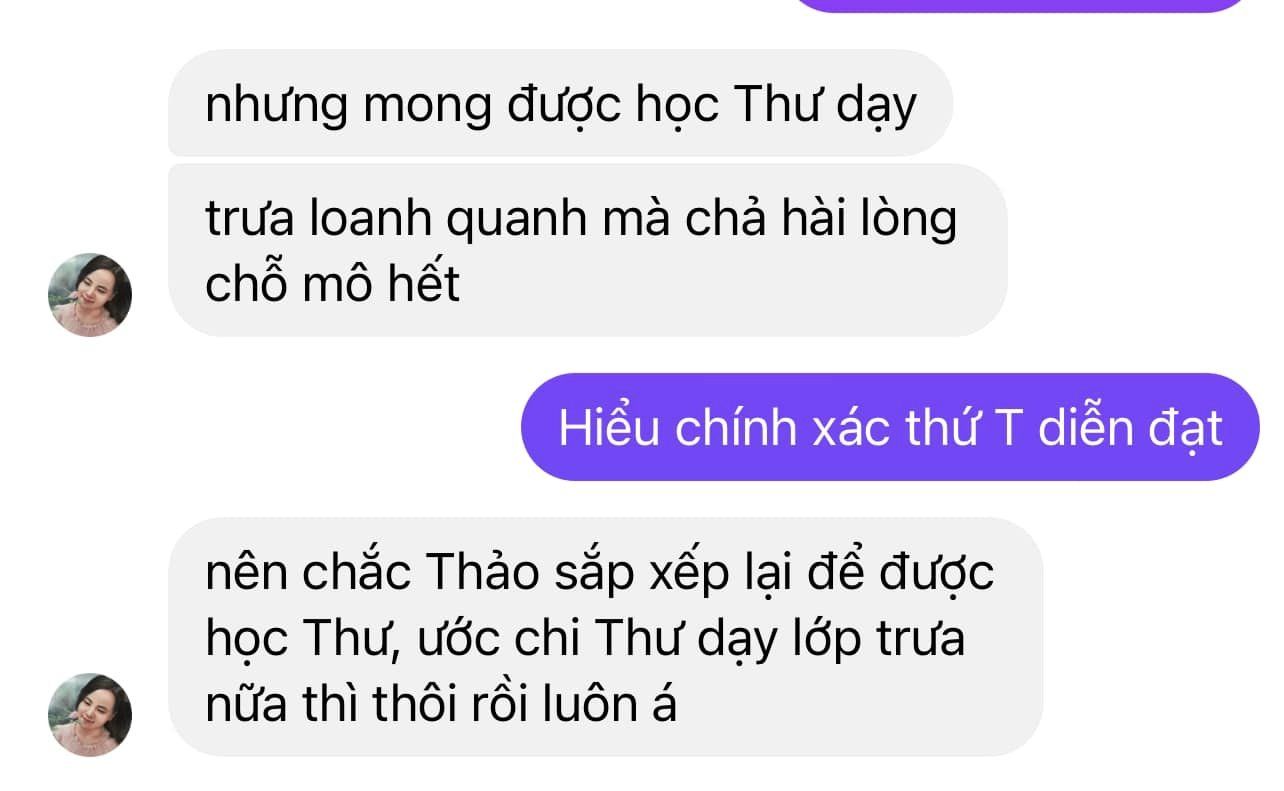
Task: Click the words 'diễn đạt' in the purple bubble
Action: click(x=1131, y=428)
